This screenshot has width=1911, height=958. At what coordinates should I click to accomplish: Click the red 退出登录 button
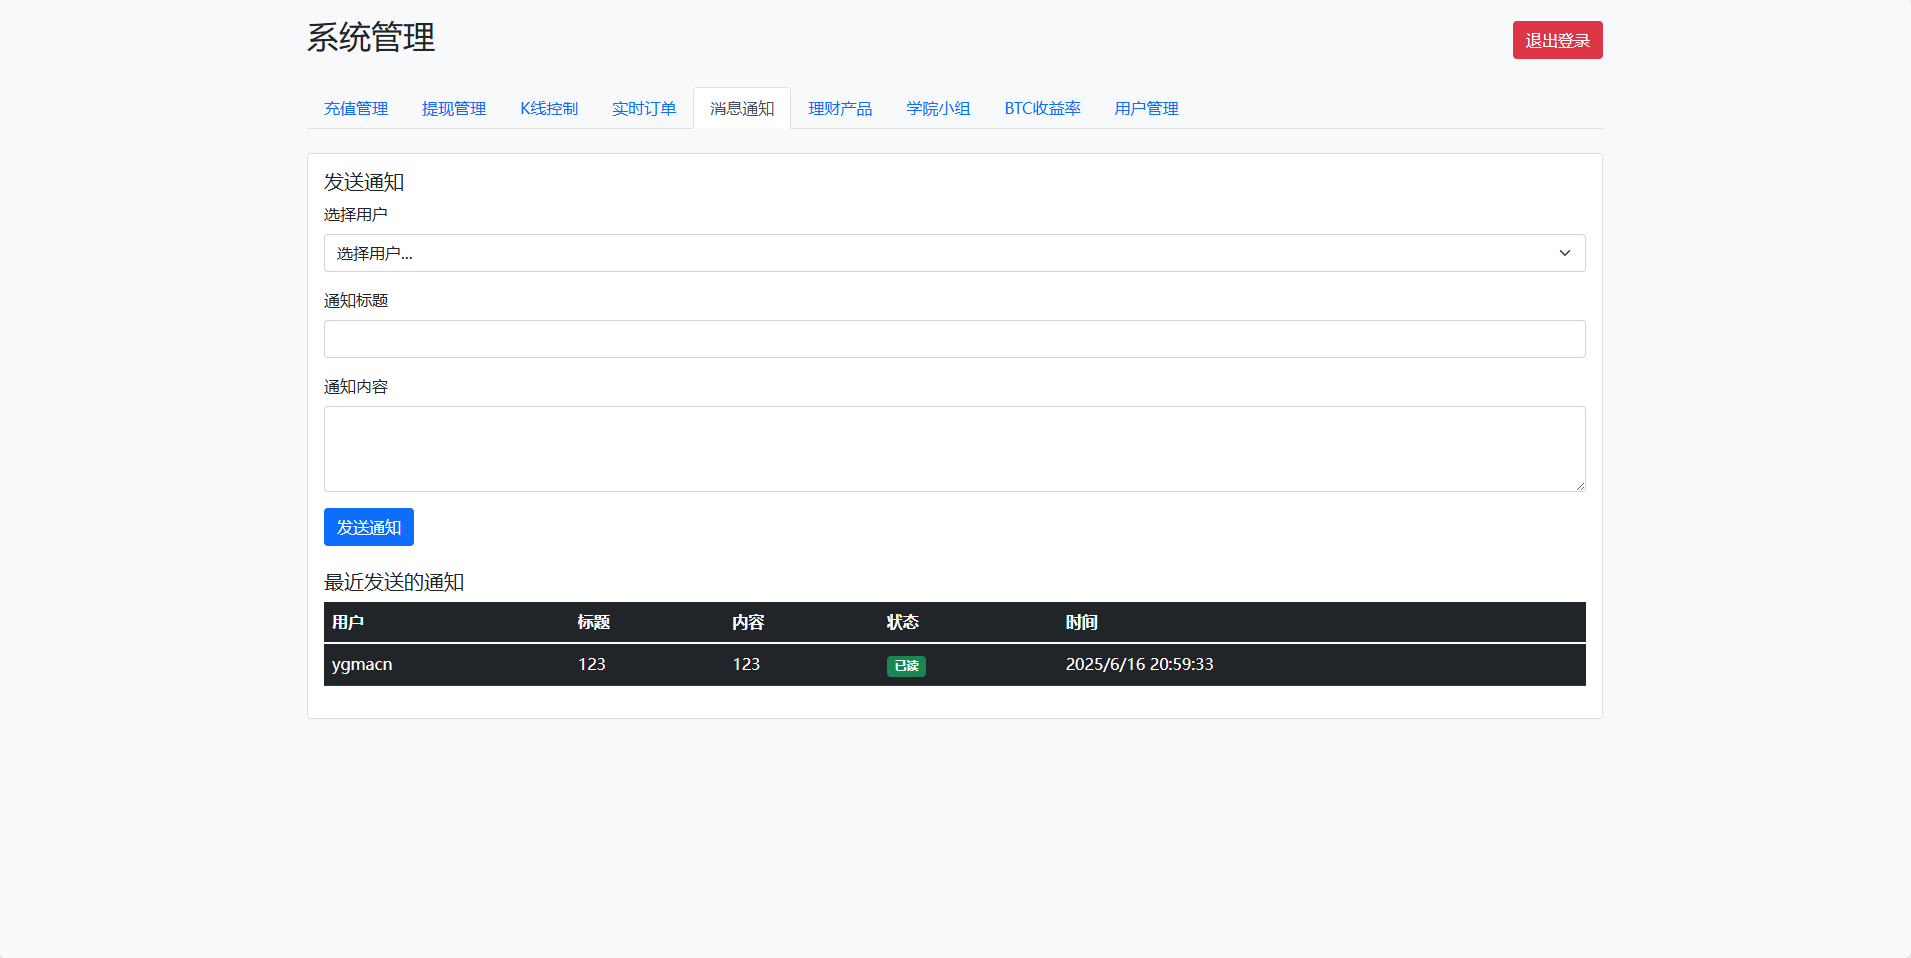click(1557, 40)
